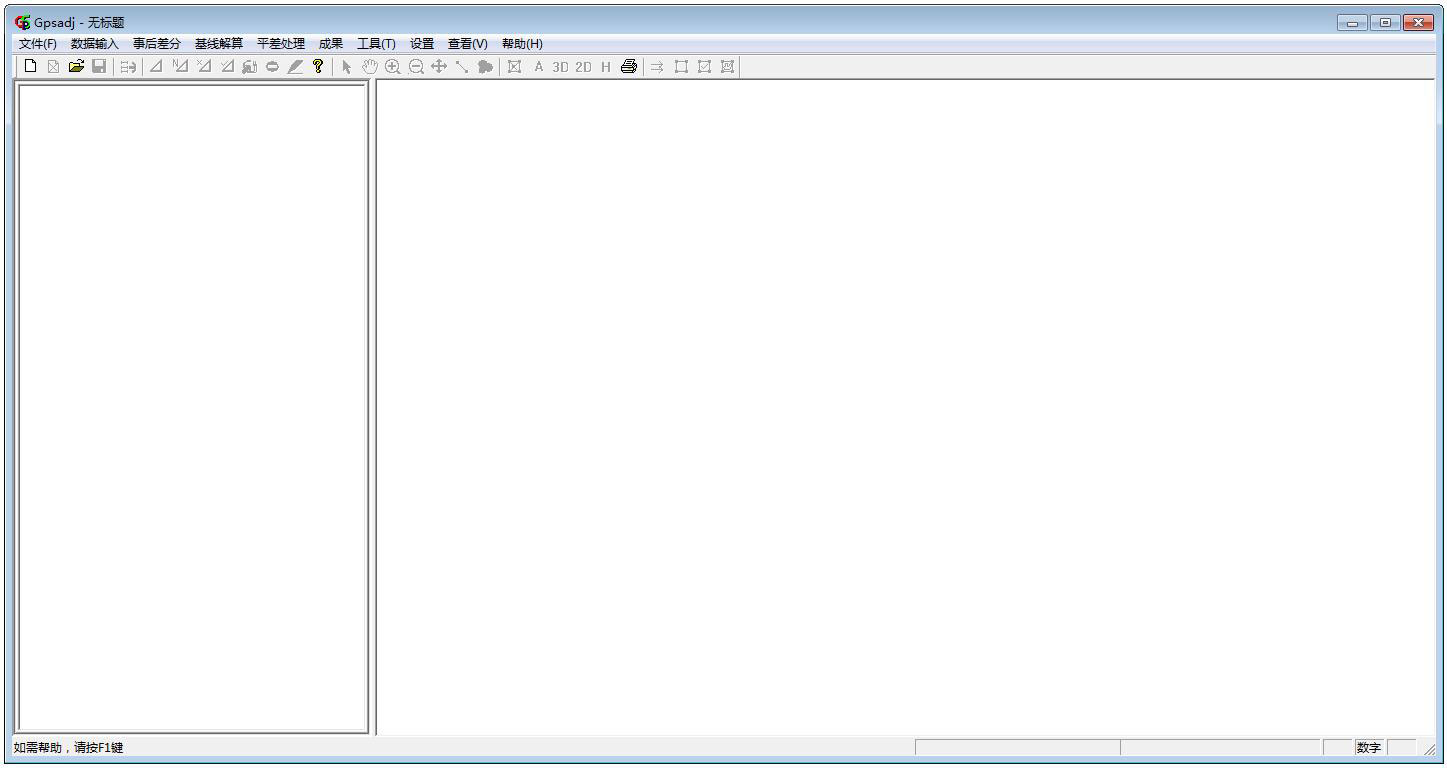Viewport: 1447px width, 770px height.
Task: Open the 文件(F) menu
Action: (x=38, y=44)
